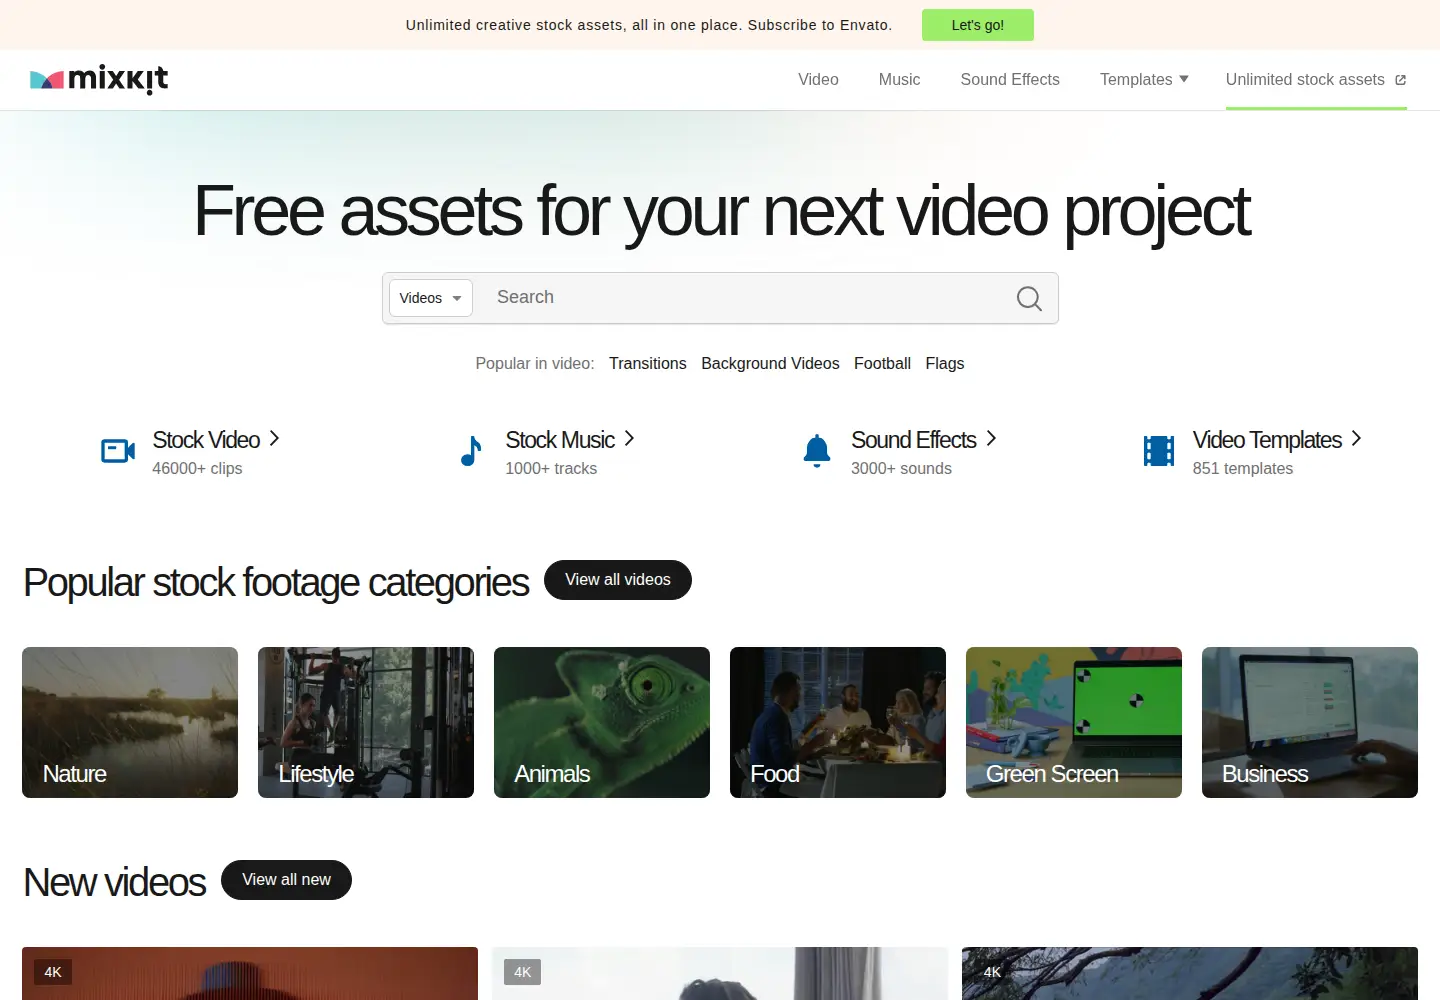Viewport: 1440px width, 1000px height.
Task: Click the Video Templates heading link
Action: click(1267, 440)
